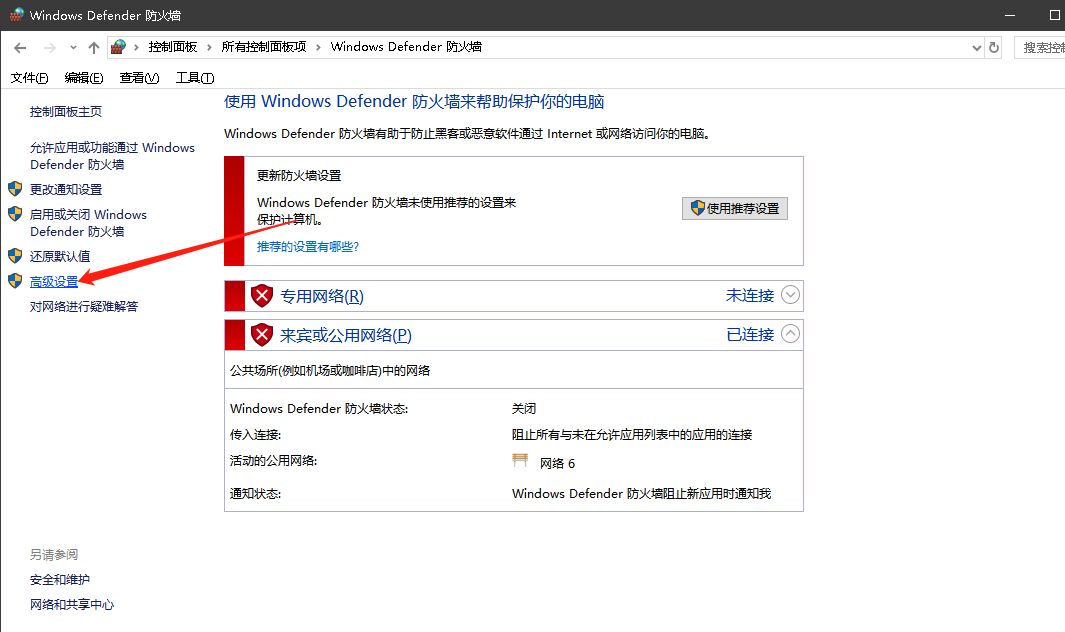This screenshot has height=632, width=1065.
Task: Open the 推荐的设置有哪些? link
Action: [307, 246]
